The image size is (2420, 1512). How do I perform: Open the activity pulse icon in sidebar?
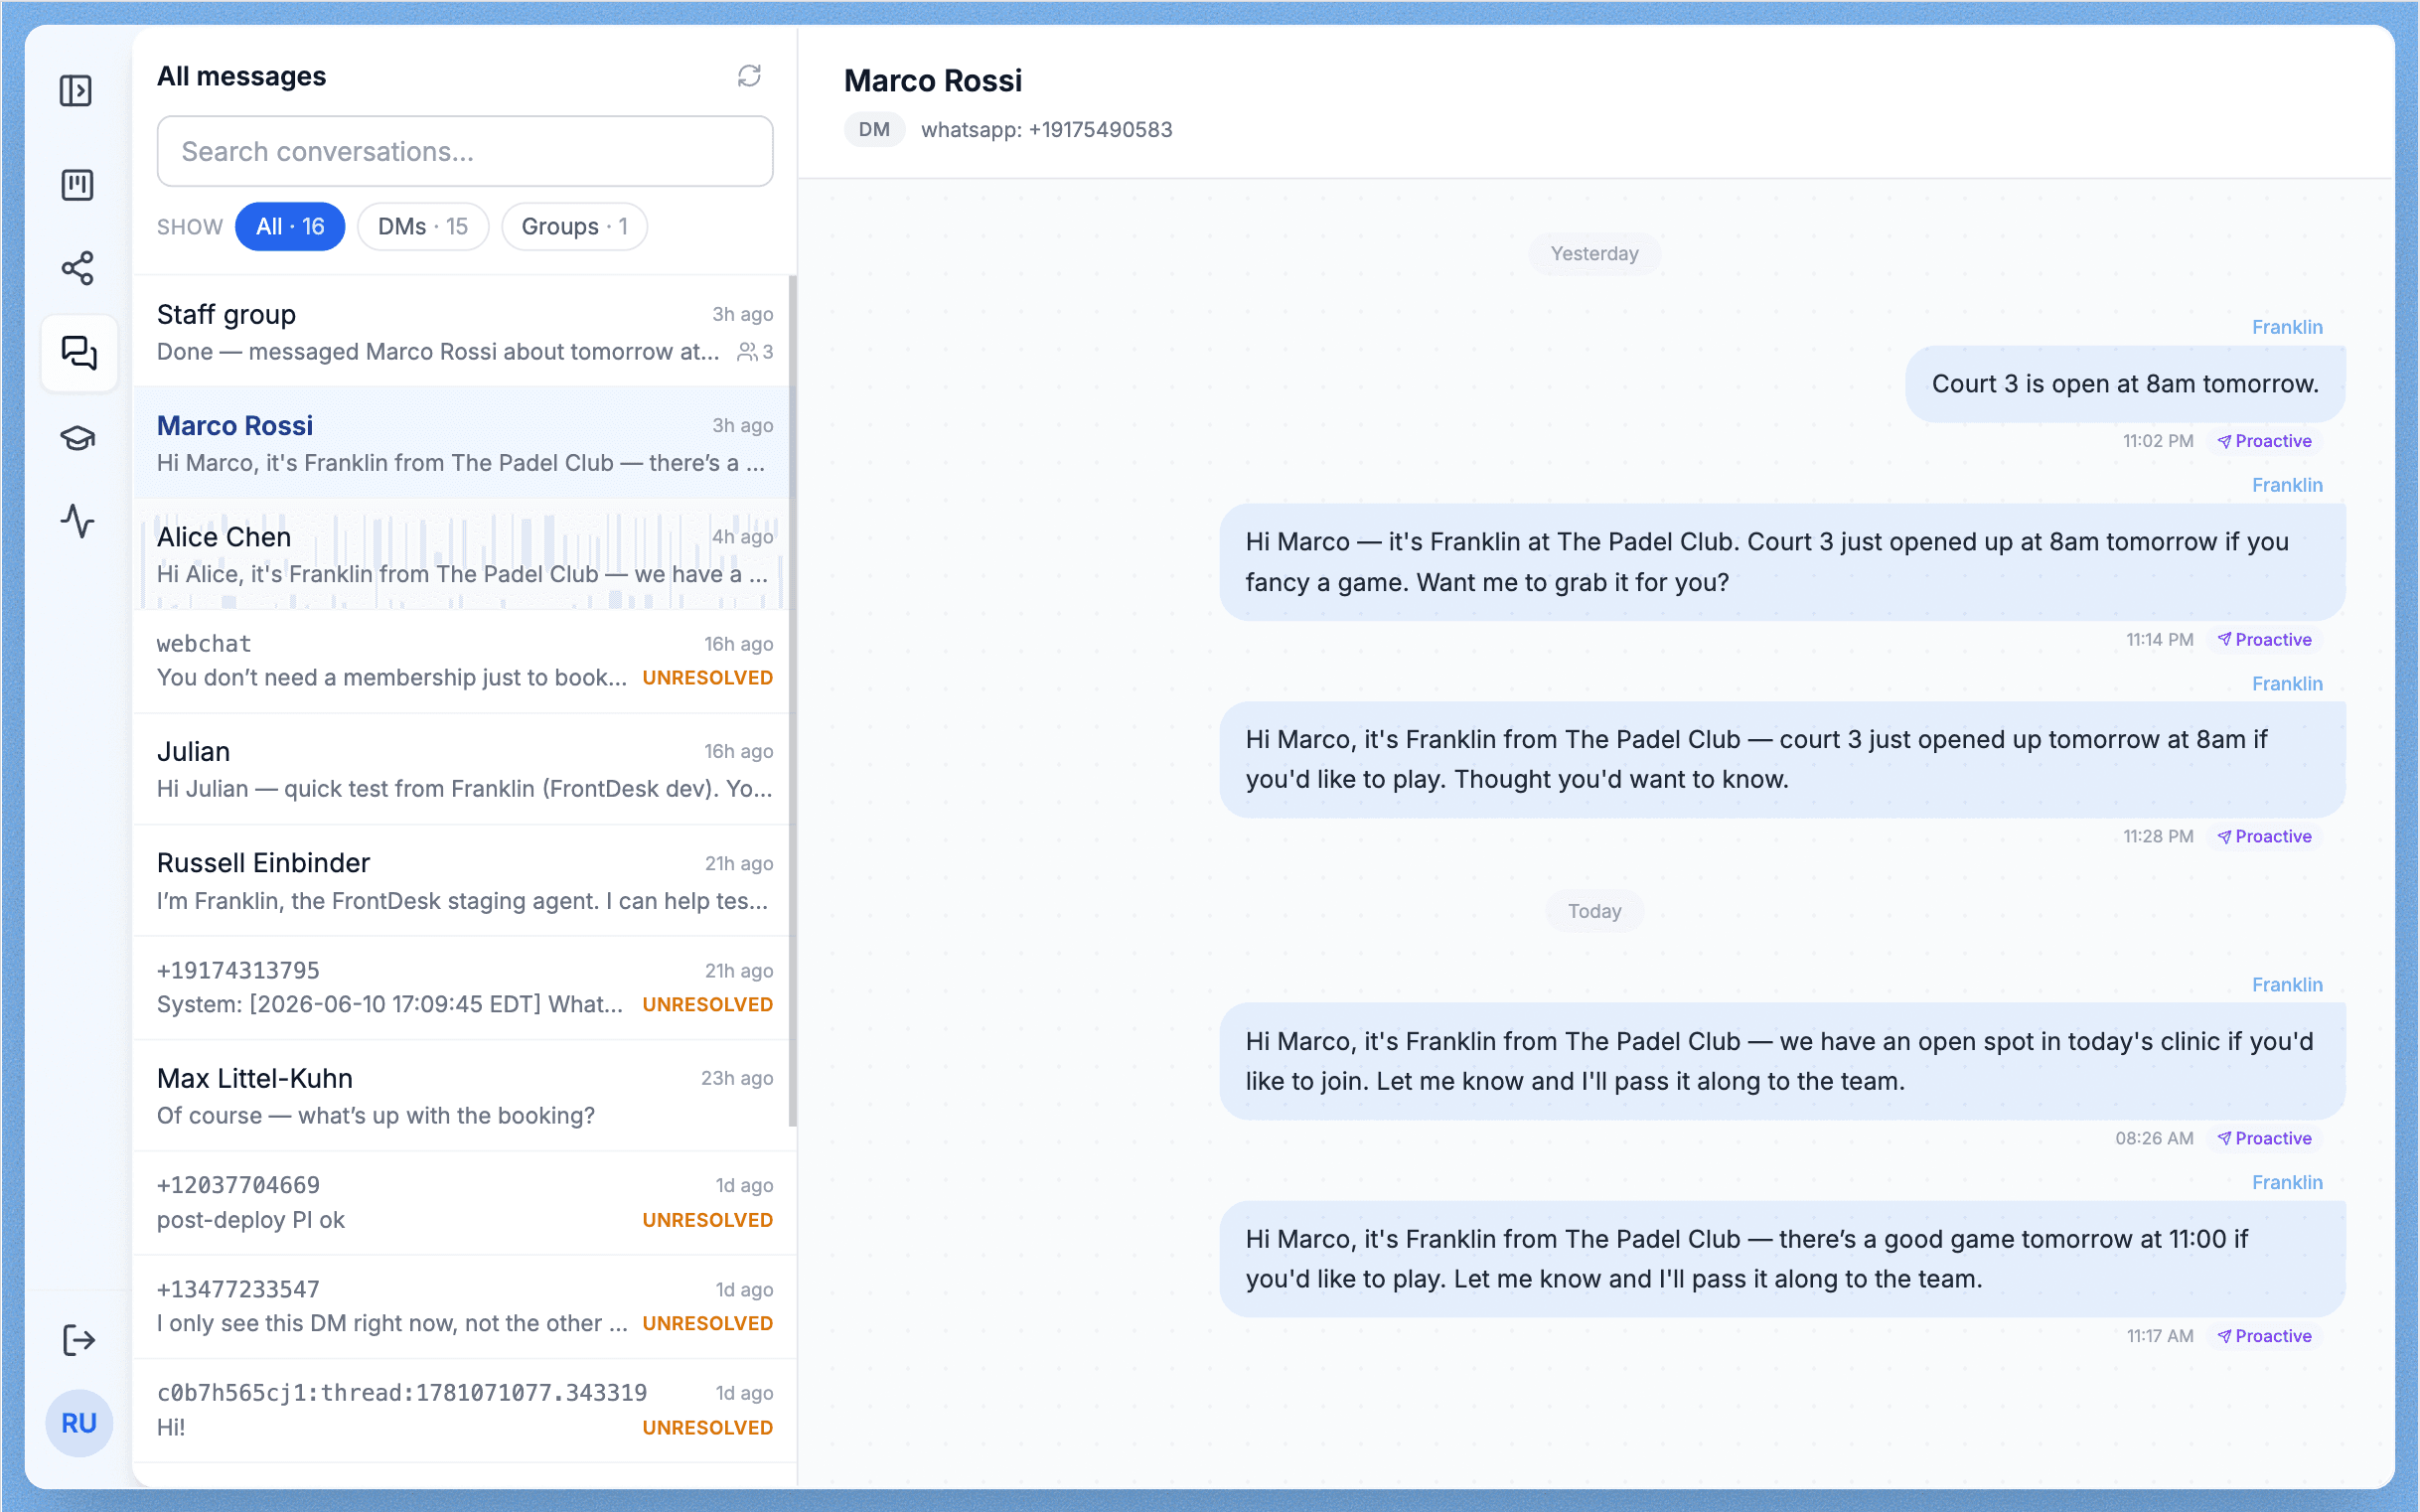point(77,521)
